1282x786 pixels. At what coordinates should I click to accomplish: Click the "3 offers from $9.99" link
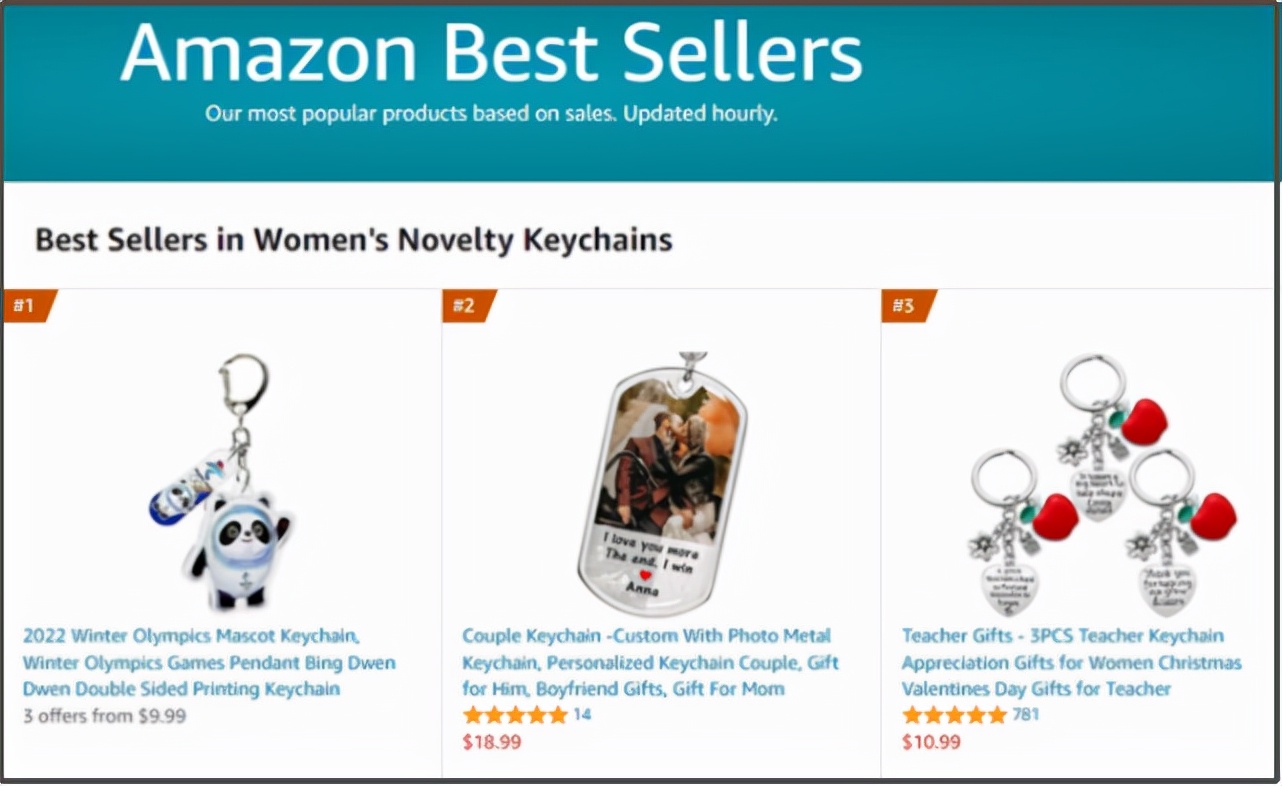[x=104, y=716]
